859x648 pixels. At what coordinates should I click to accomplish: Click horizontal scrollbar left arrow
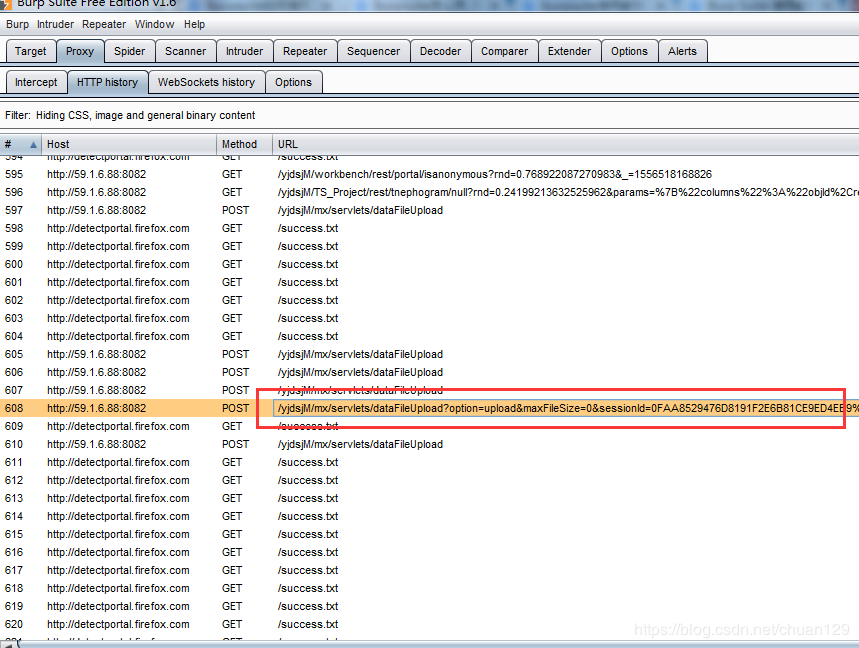8,645
